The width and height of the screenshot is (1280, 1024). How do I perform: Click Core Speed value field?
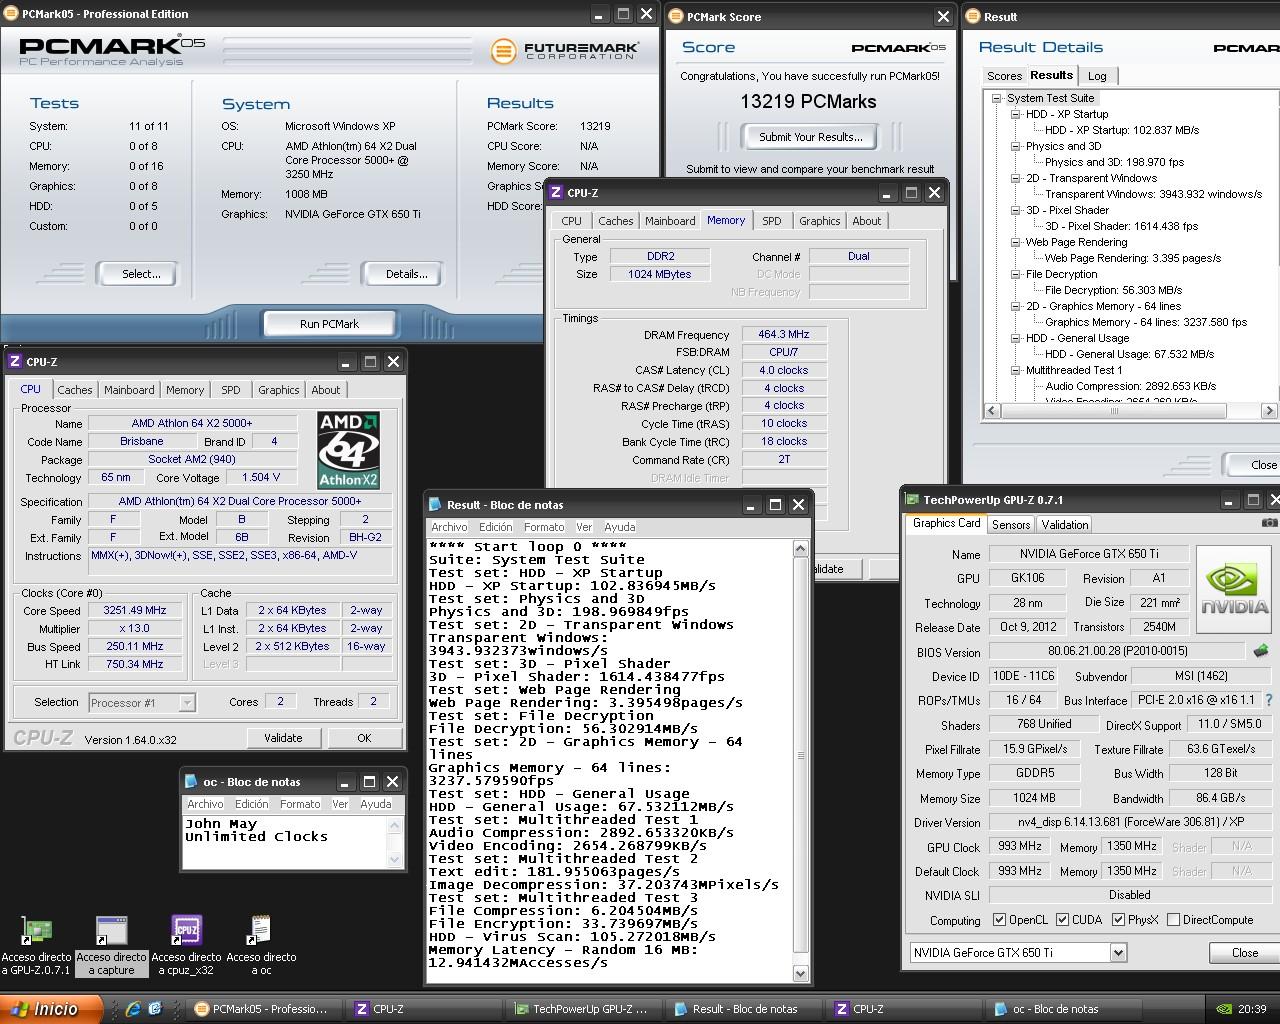tap(135, 611)
